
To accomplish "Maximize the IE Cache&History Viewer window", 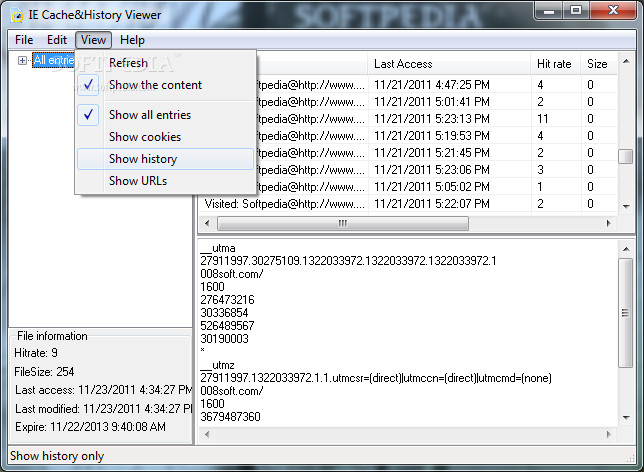I will [x=576, y=11].
